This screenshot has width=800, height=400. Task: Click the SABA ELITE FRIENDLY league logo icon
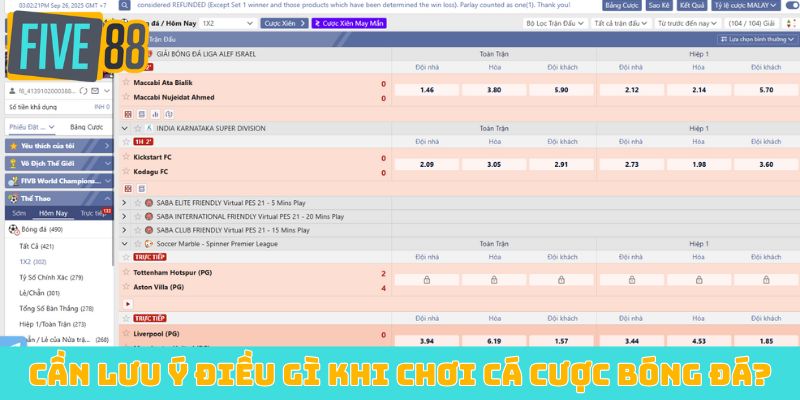tap(149, 203)
